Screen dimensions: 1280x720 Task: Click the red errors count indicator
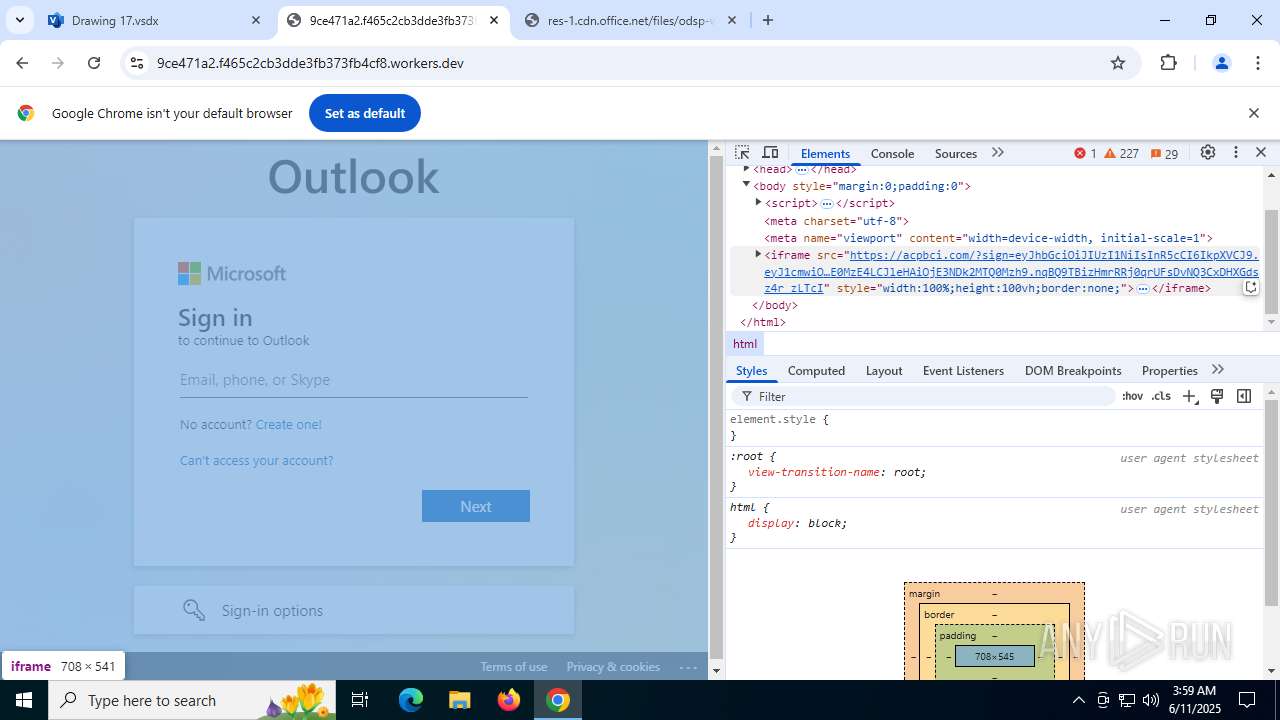[x=1085, y=153]
